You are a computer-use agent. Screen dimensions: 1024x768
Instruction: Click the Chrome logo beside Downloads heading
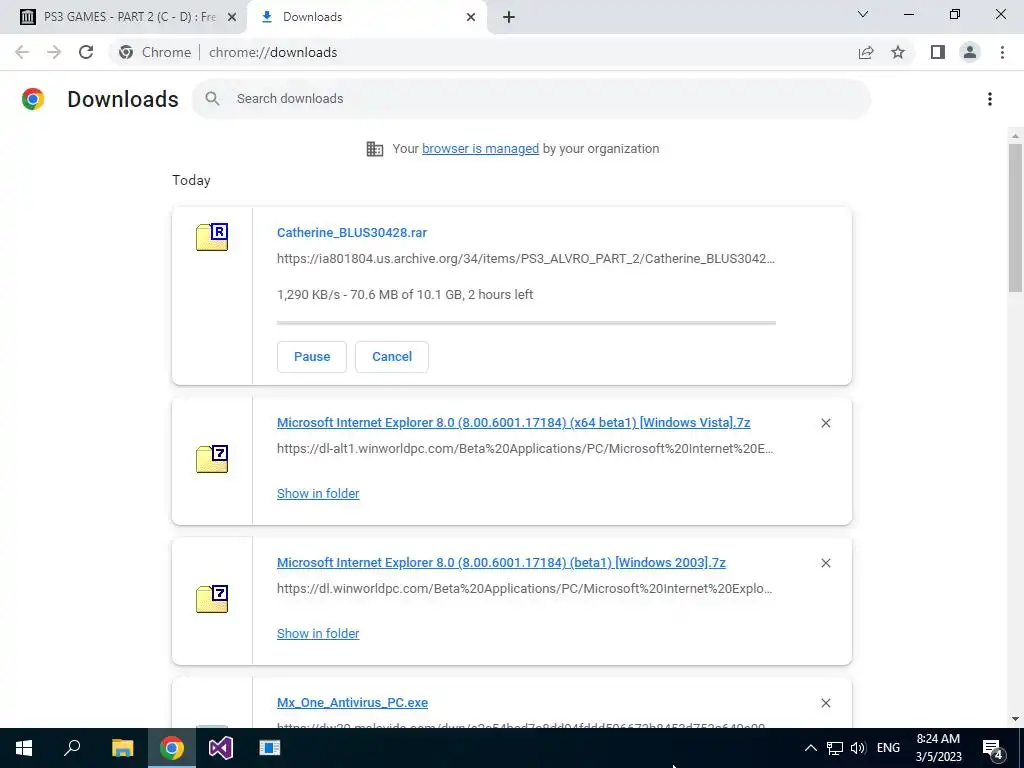[33, 99]
